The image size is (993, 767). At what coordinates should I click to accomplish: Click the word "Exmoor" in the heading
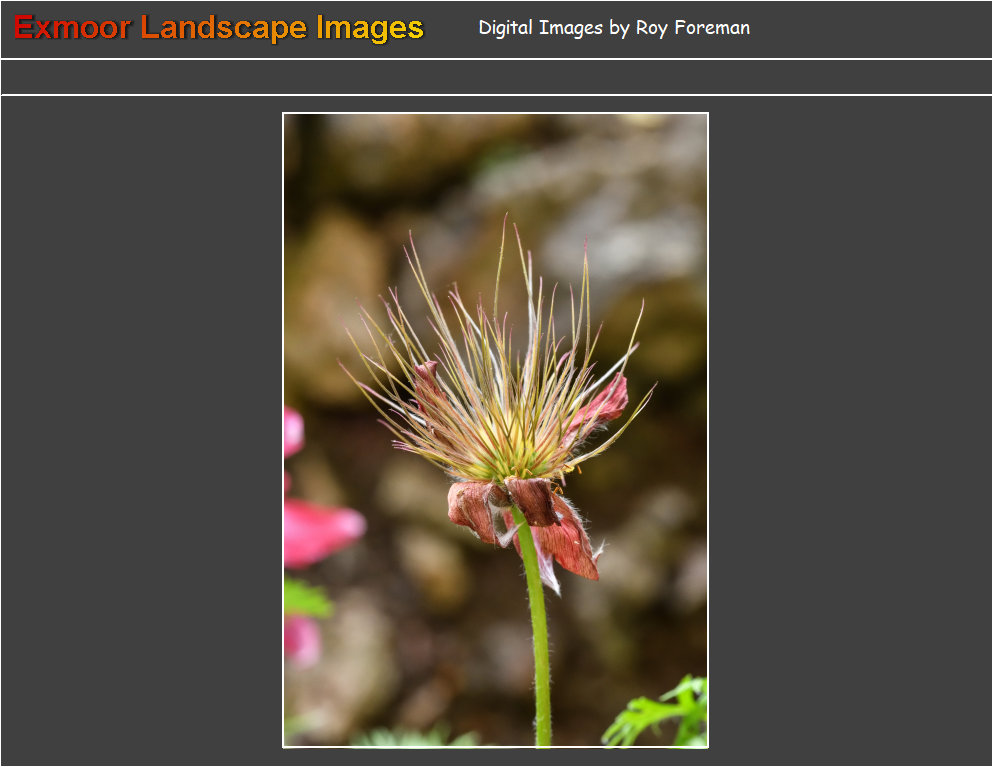72,28
